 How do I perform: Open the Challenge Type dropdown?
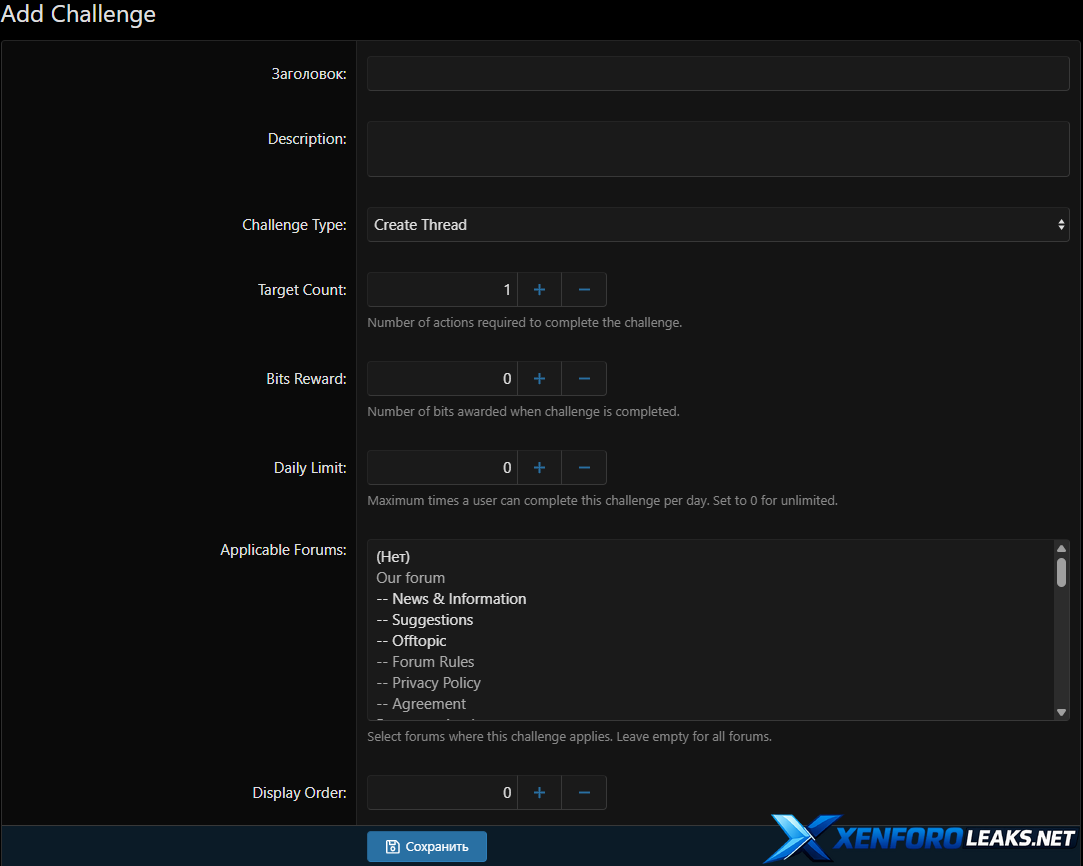point(717,225)
